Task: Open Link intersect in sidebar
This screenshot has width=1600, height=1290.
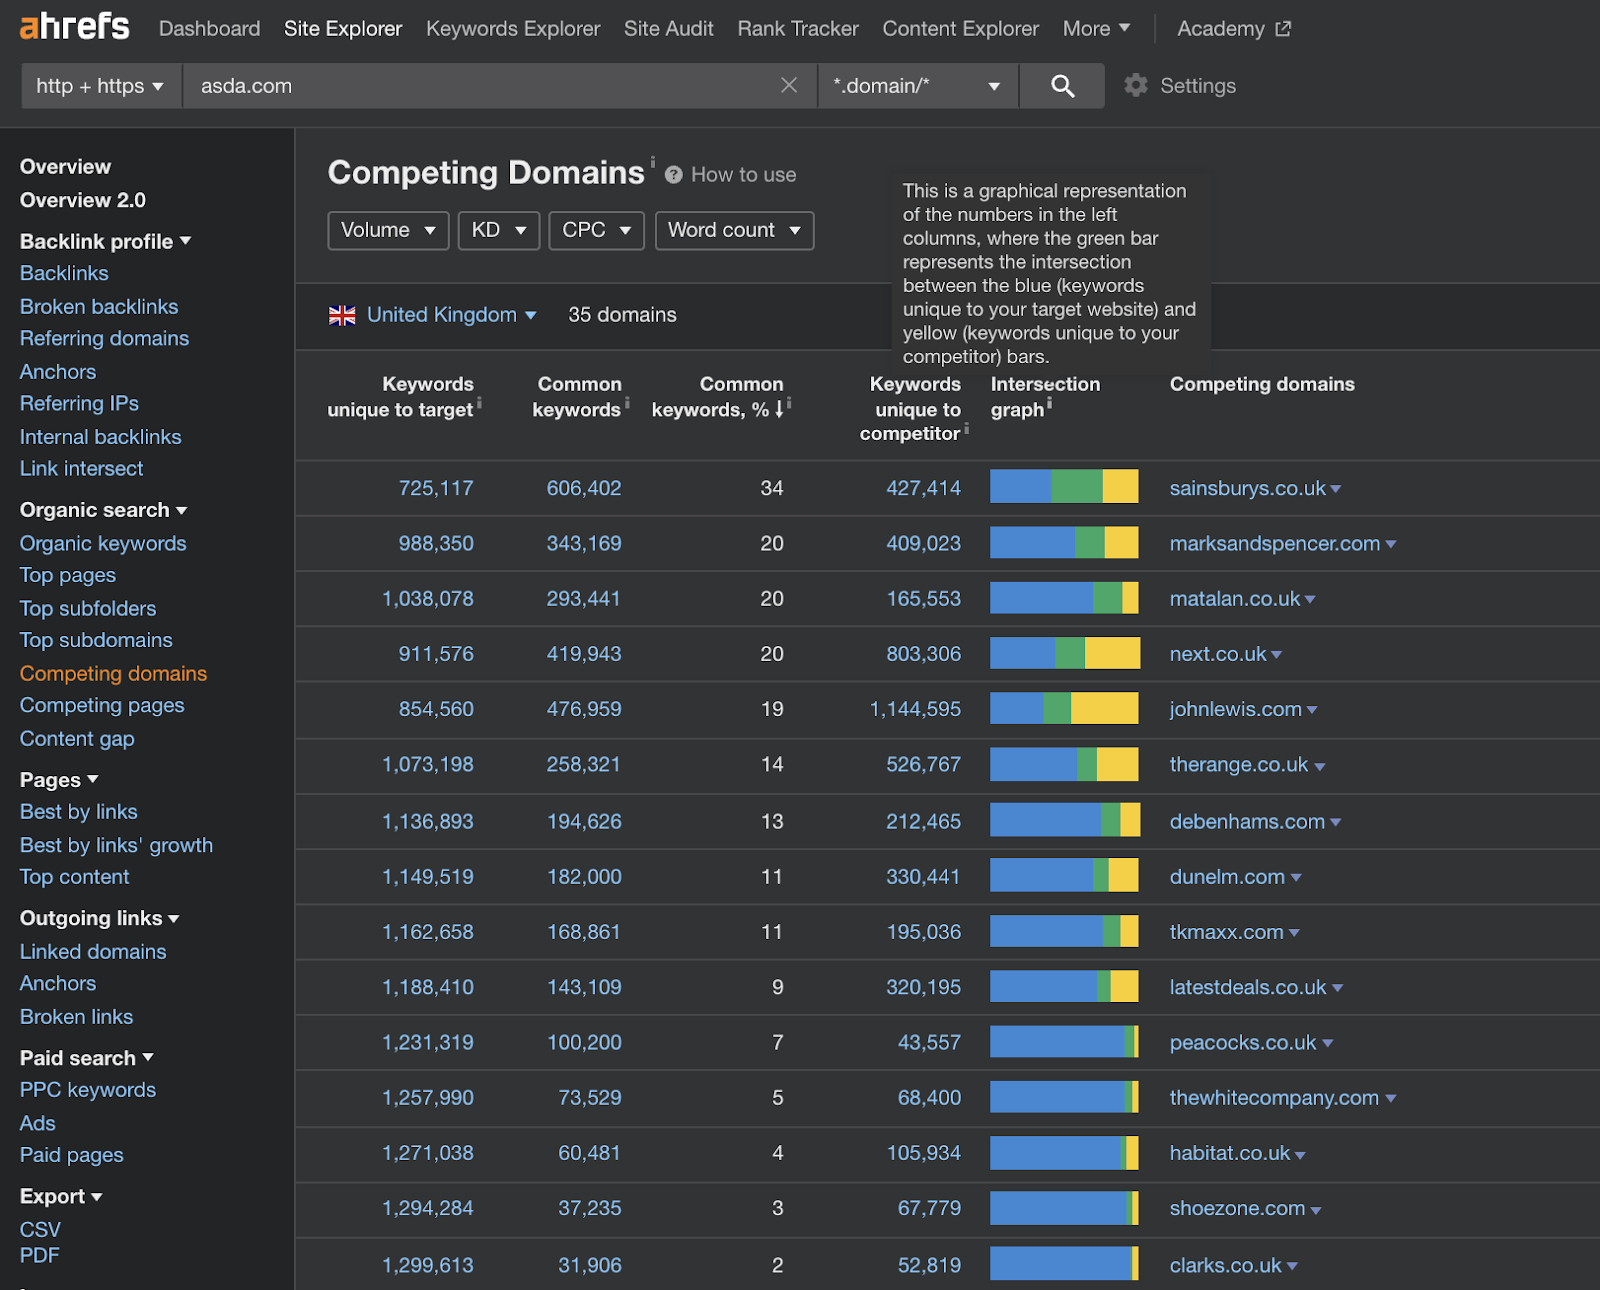Action: point(82,469)
